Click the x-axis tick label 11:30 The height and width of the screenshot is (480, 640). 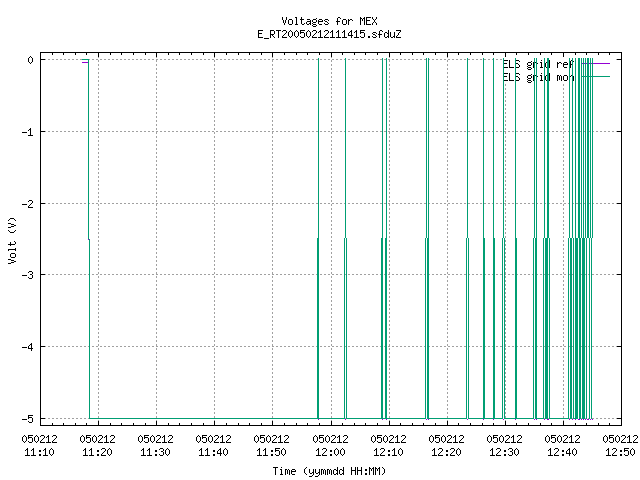[155, 452]
